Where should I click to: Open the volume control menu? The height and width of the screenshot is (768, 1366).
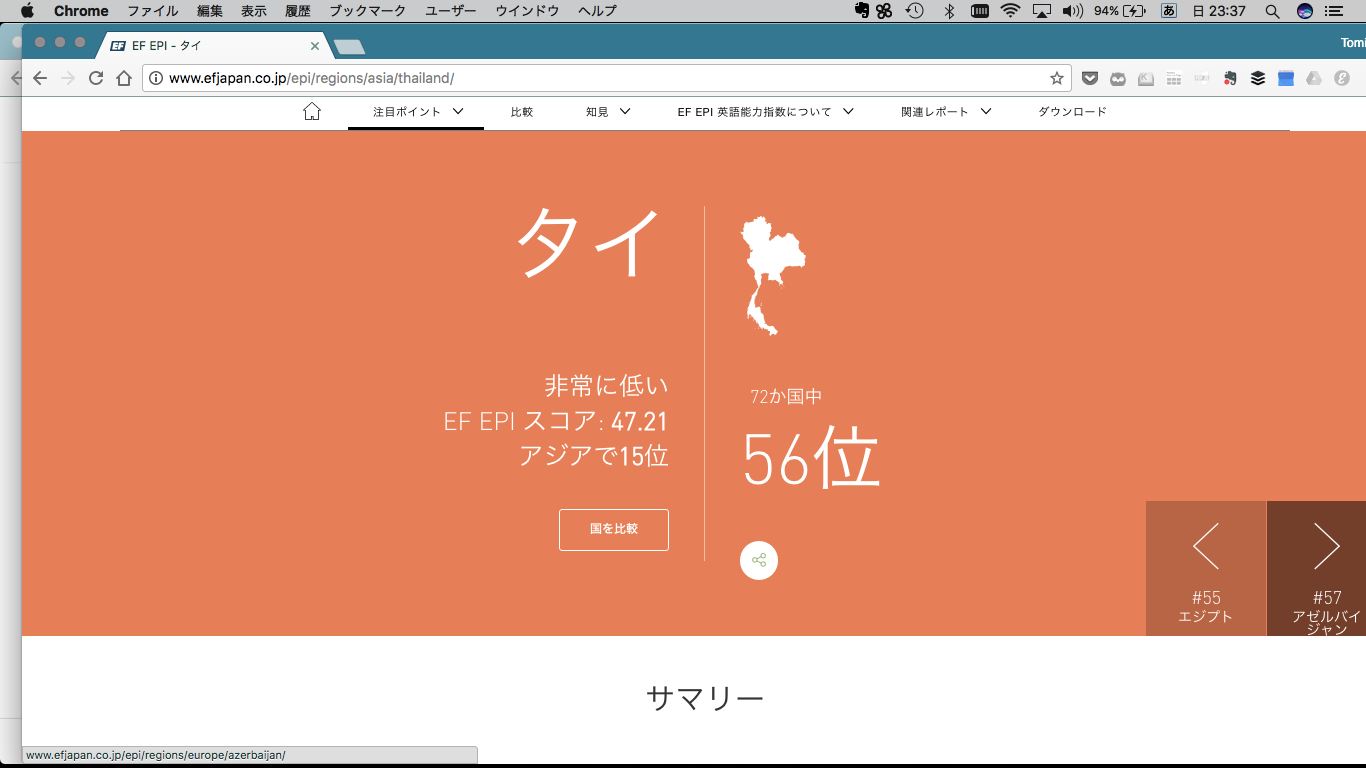click(x=1072, y=11)
